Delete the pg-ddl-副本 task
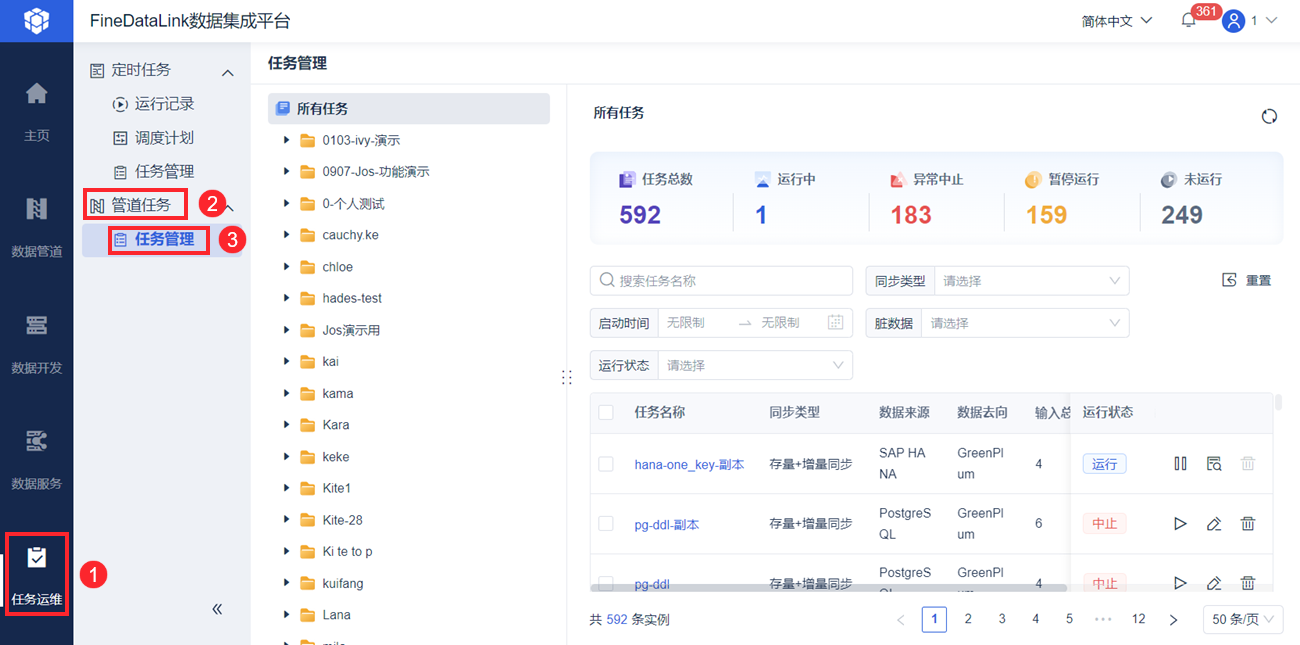The height and width of the screenshot is (645, 1300). [1248, 523]
